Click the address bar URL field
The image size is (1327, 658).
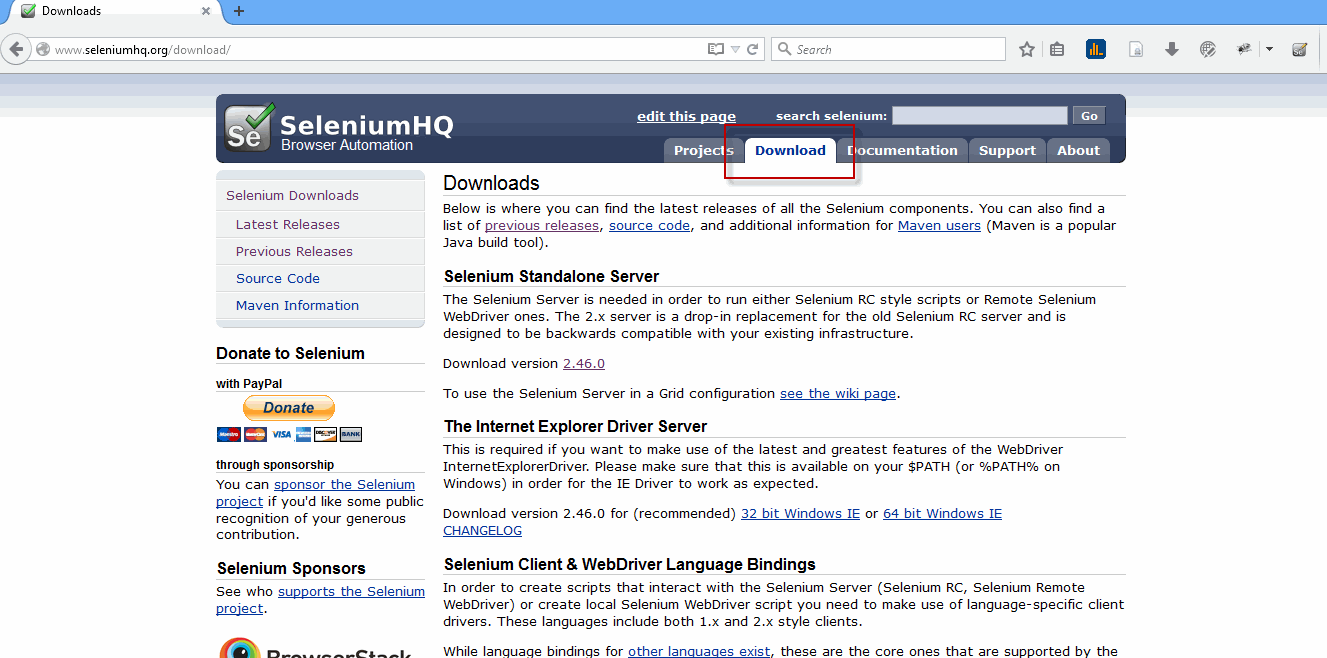click(380, 49)
